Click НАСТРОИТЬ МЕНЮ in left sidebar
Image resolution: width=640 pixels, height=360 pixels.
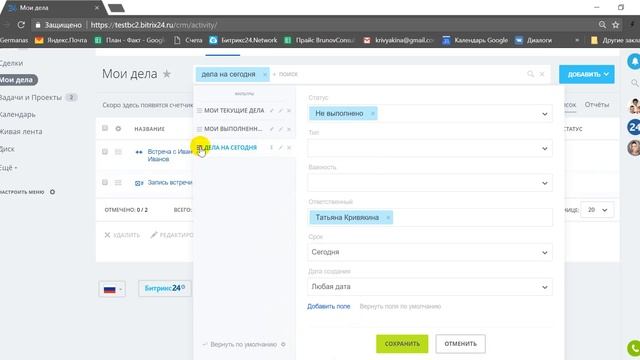pos(22,192)
